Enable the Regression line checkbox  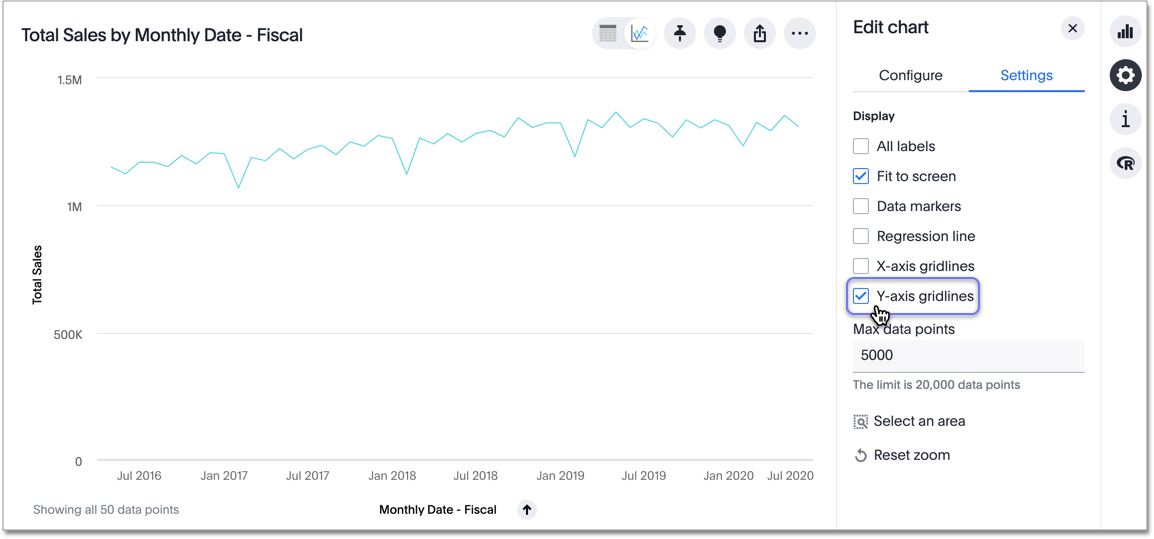(x=861, y=236)
